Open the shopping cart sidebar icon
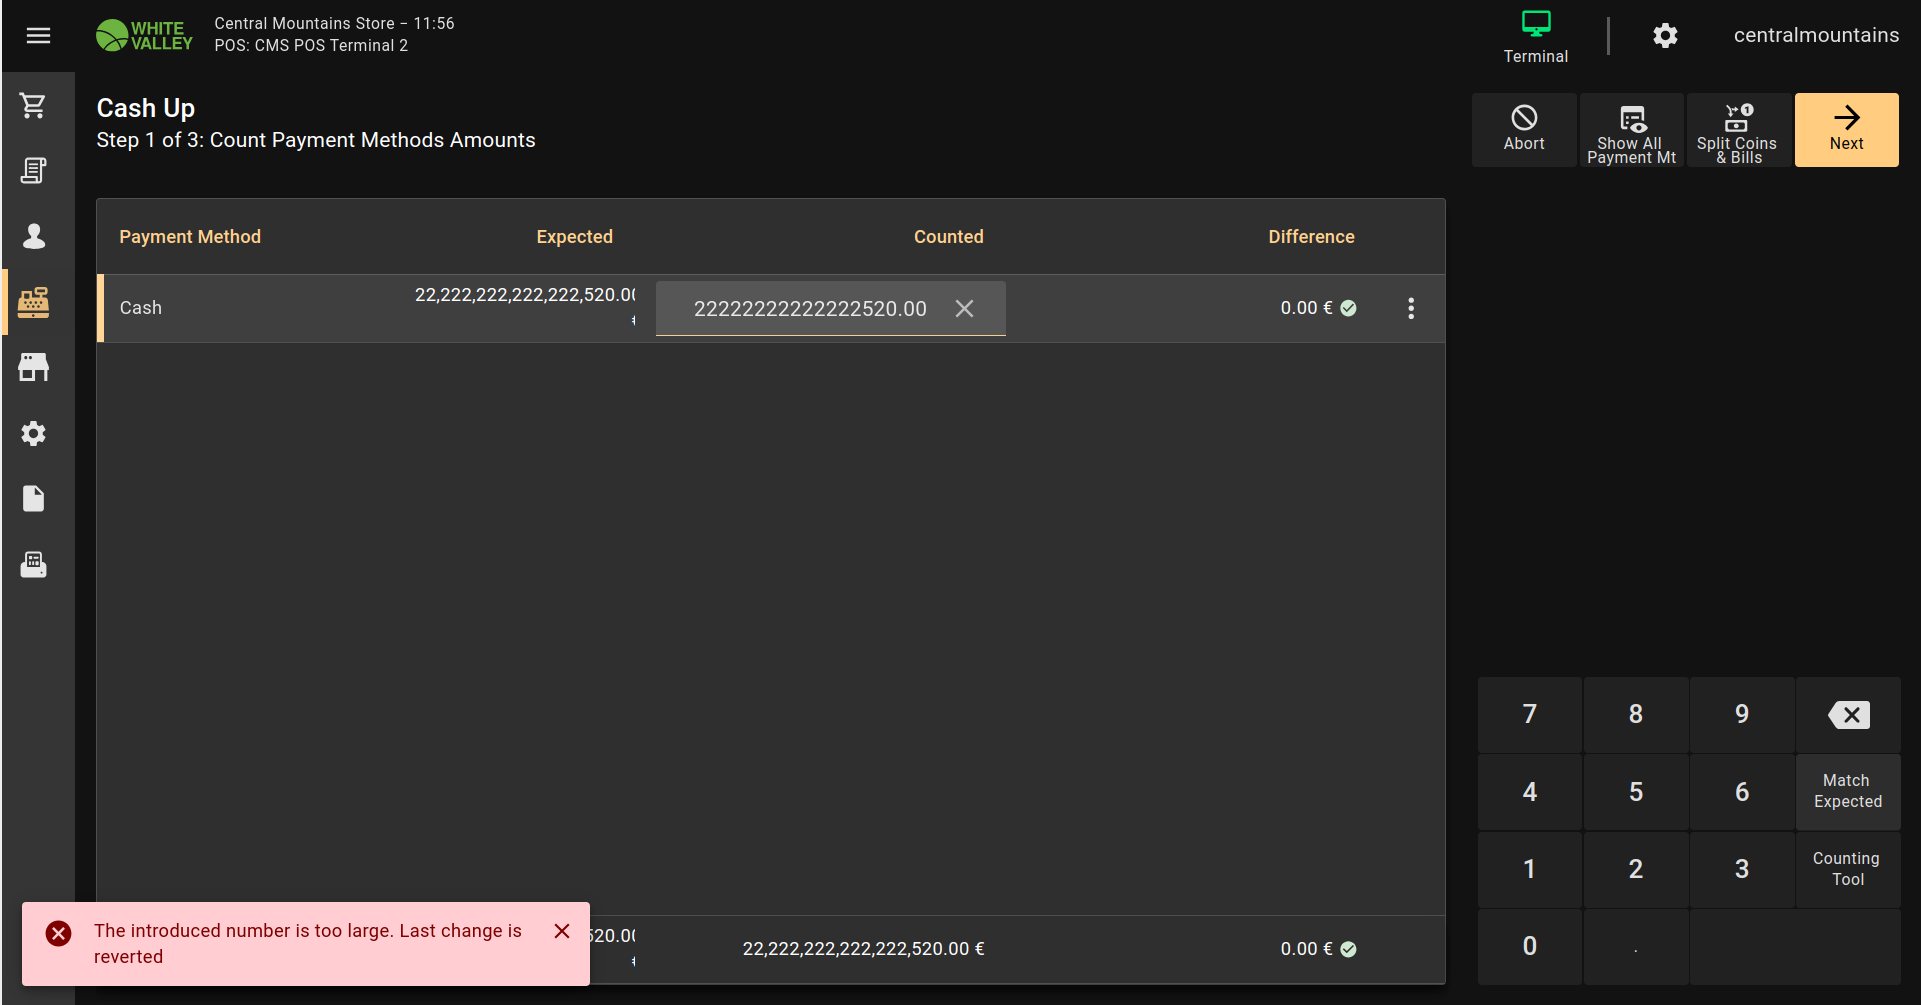This screenshot has width=1921, height=1005. point(34,105)
